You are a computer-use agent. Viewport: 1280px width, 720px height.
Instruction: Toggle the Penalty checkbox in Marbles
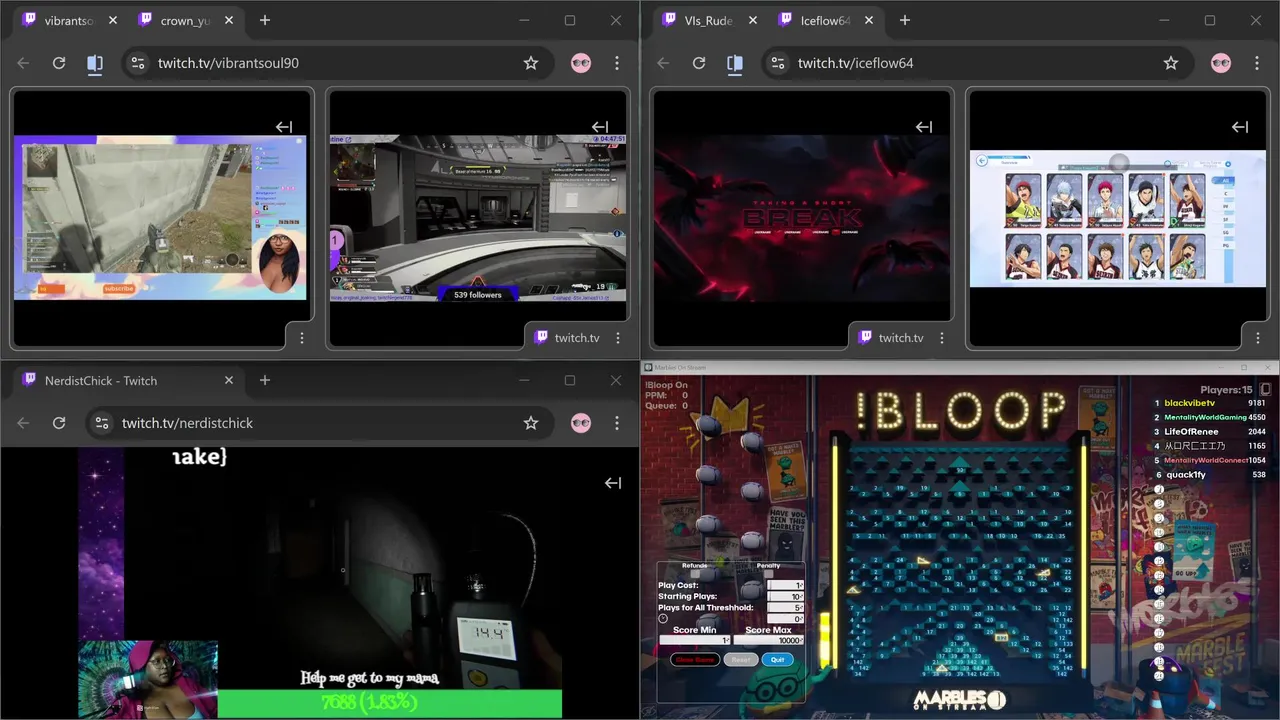[x=768, y=574]
